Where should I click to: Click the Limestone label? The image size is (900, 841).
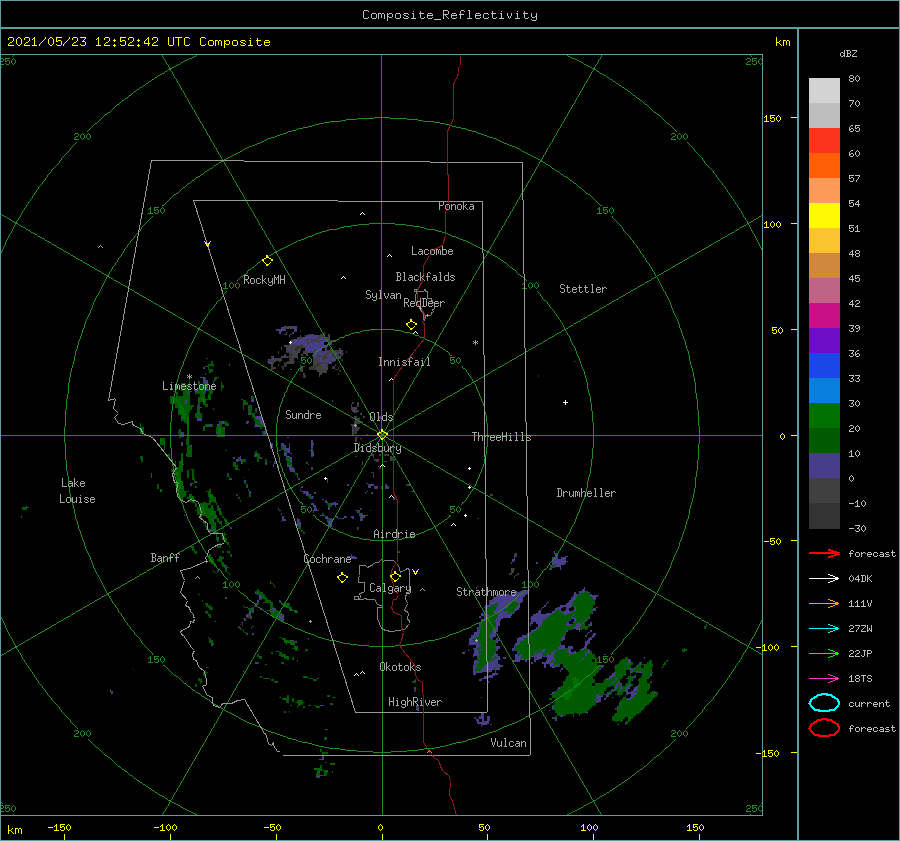pos(189,386)
